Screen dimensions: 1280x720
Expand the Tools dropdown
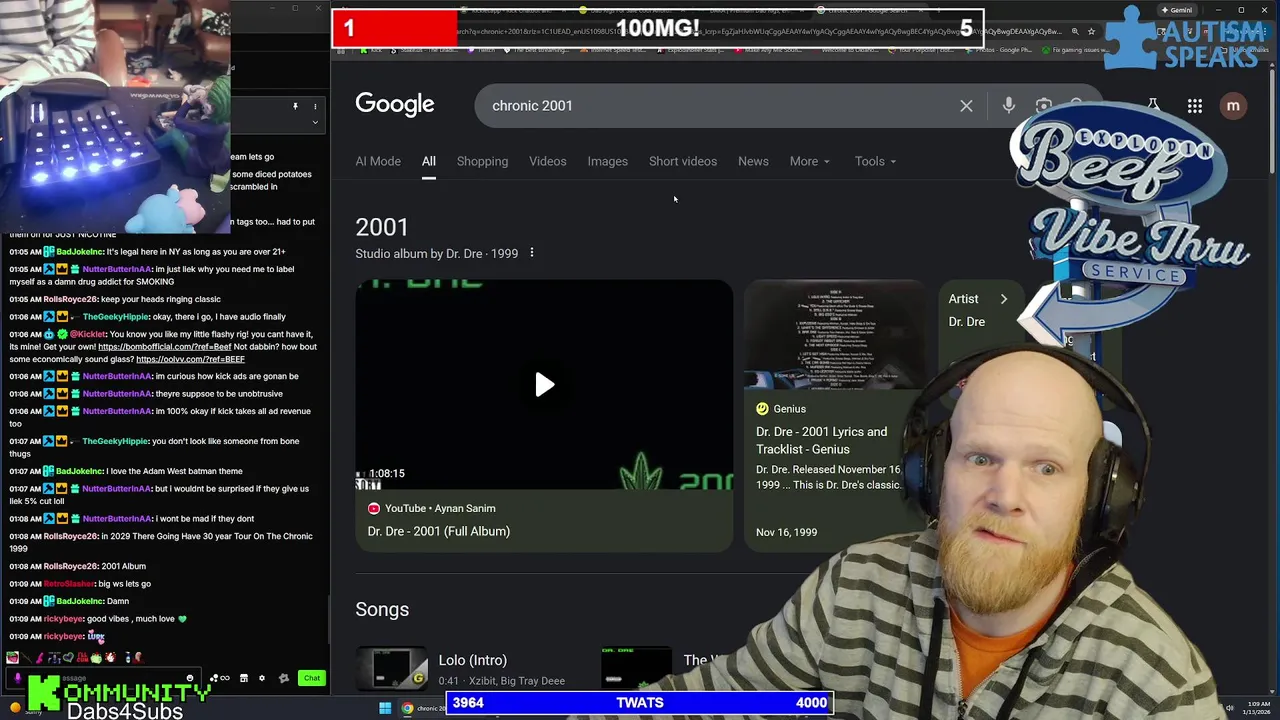tap(875, 161)
